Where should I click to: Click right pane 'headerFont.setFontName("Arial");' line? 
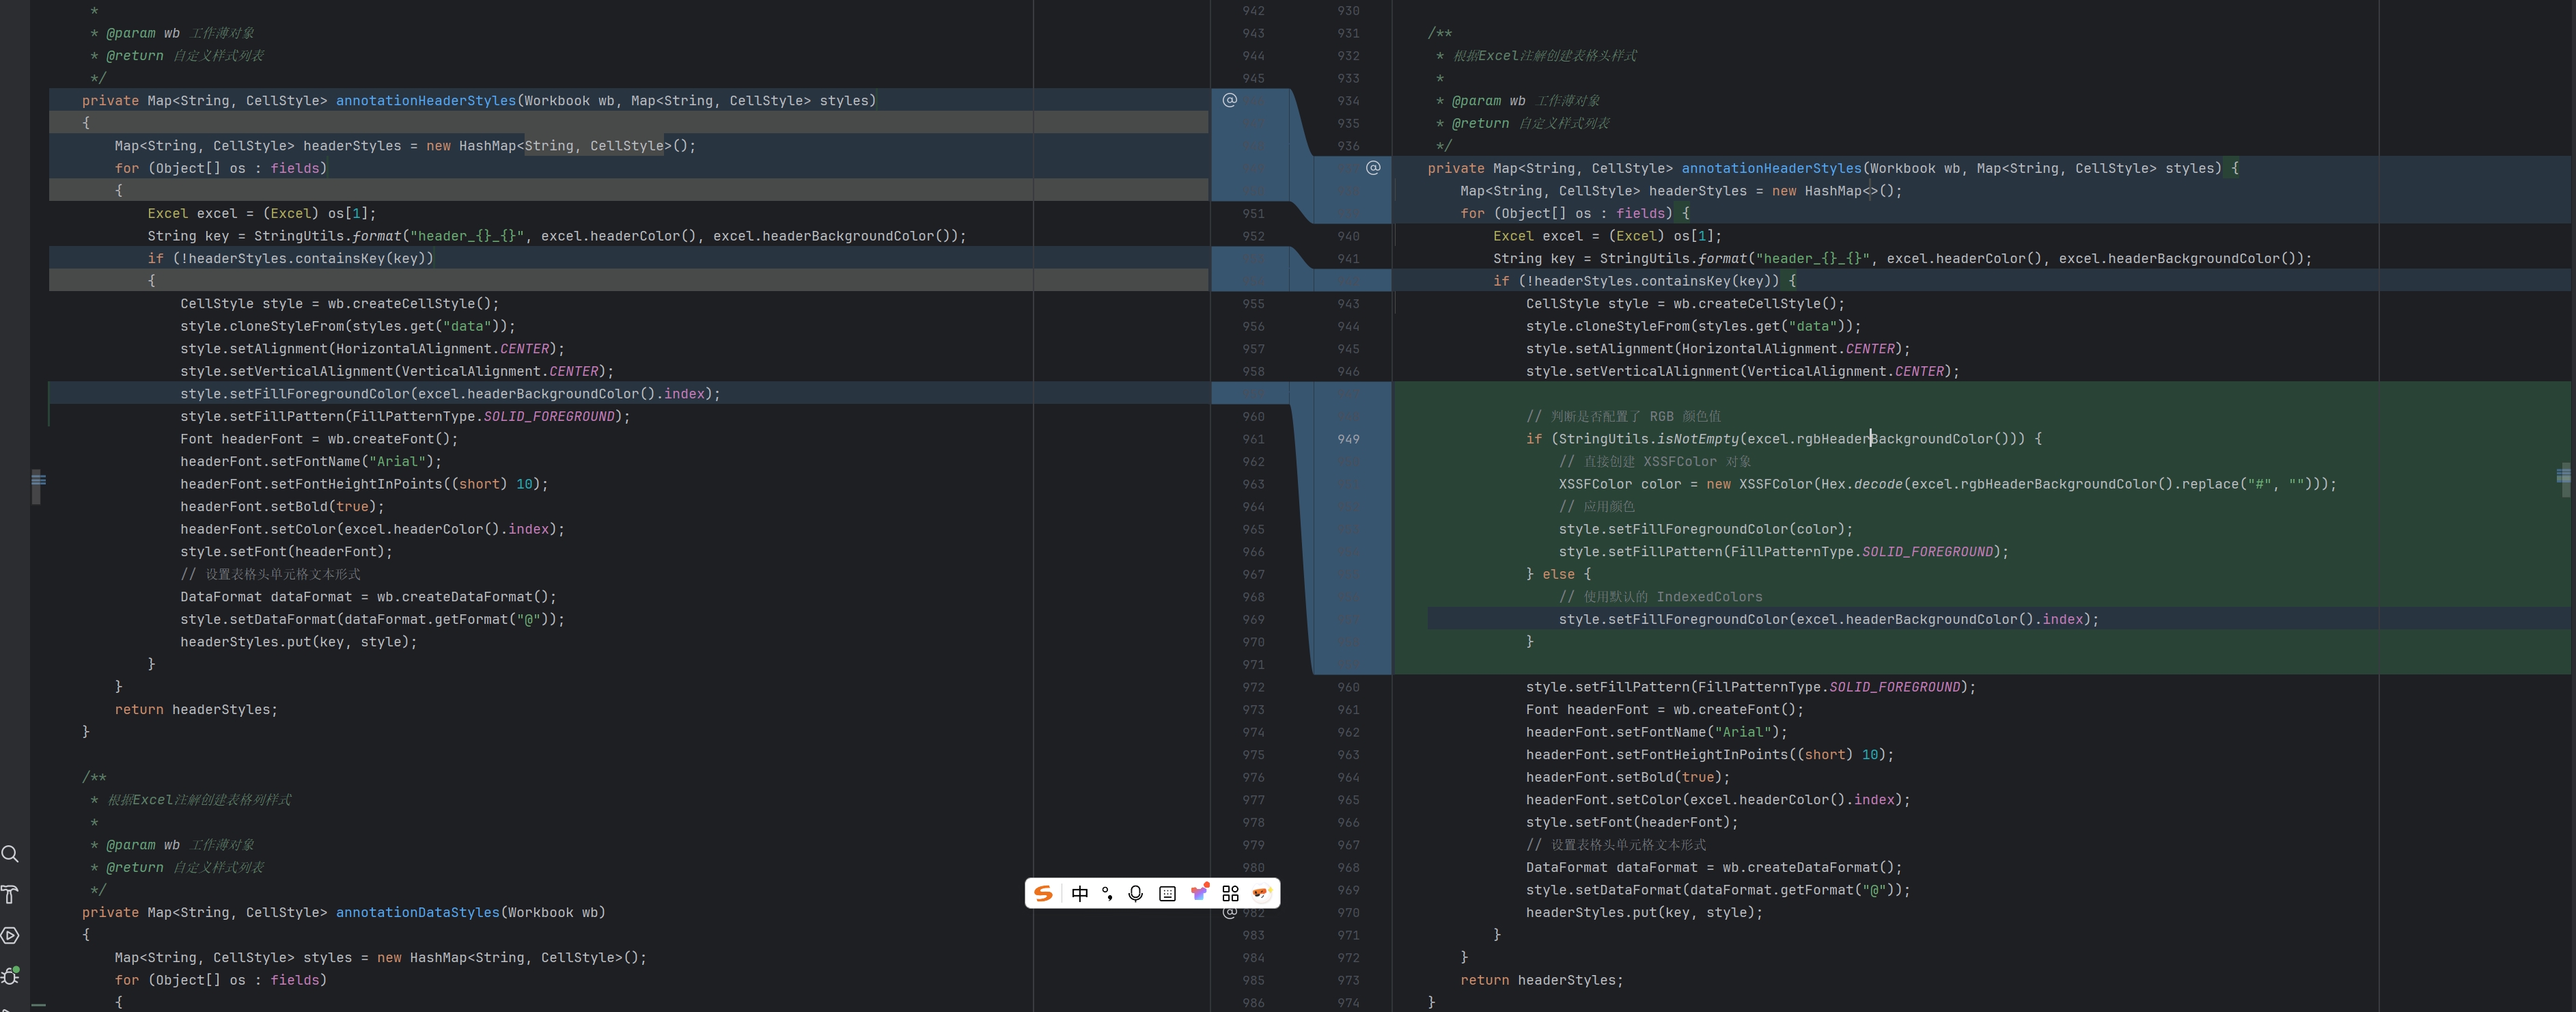click(x=1656, y=732)
